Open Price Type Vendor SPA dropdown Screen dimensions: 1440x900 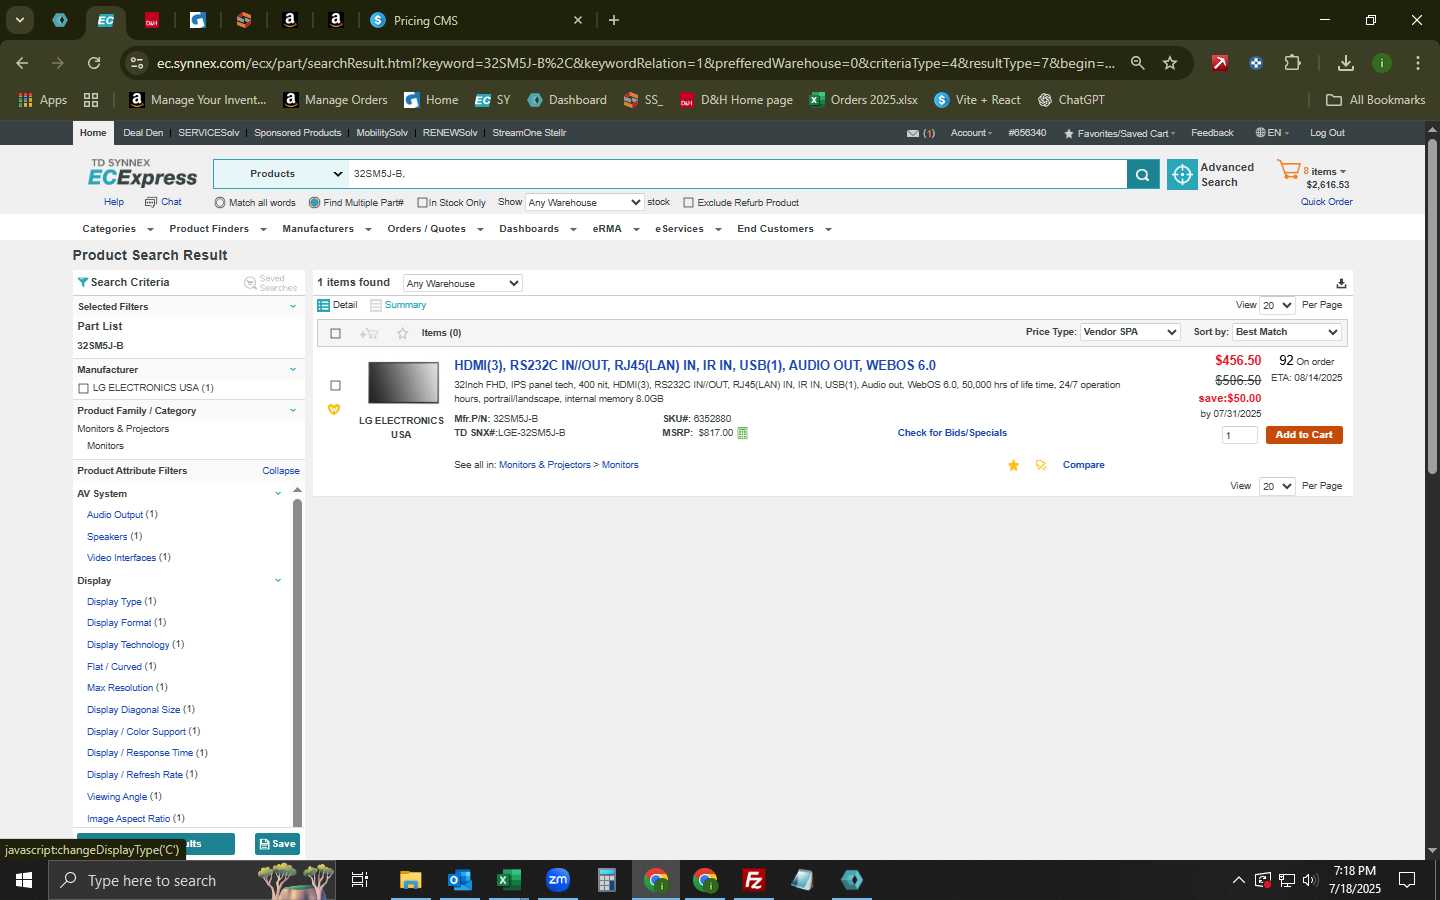[1130, 332]
